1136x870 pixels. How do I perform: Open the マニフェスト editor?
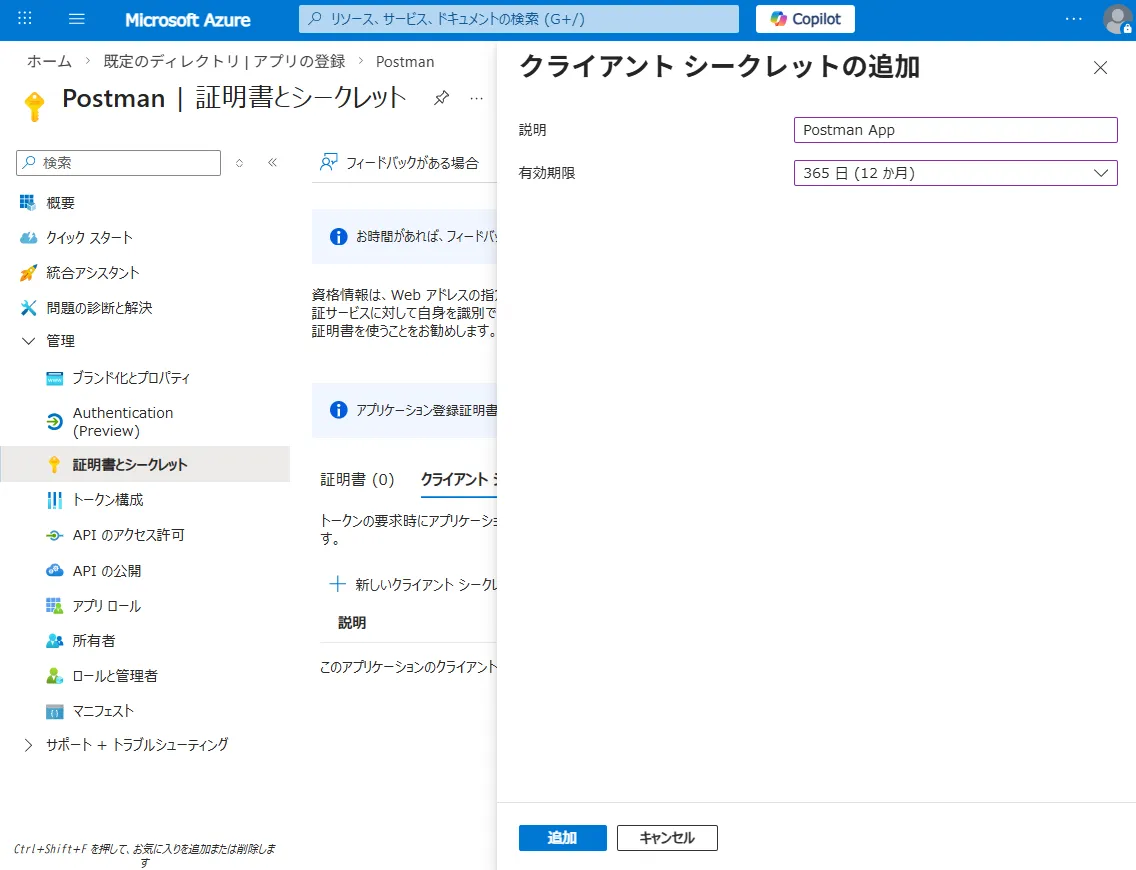tap(105, 710)
